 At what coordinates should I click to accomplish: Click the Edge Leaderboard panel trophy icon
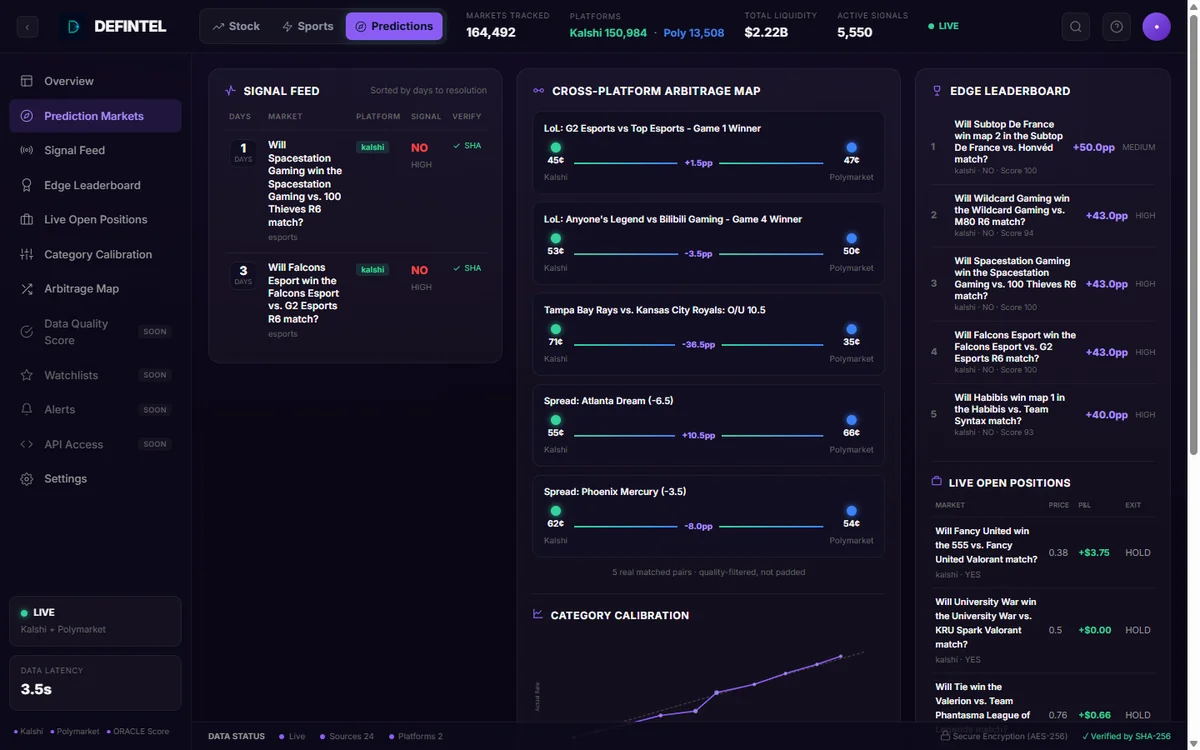click(x=937, y=90)
